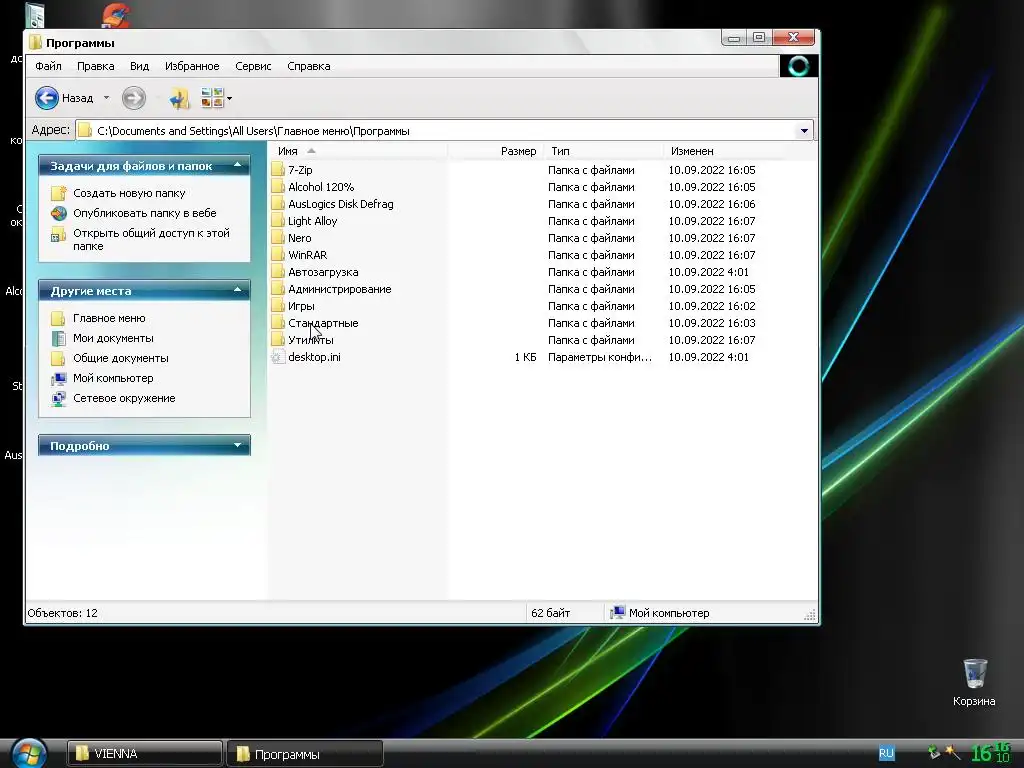1024x768 pixels.
Task: Open the Views icon in toolbar
Action: coord(212,98)
